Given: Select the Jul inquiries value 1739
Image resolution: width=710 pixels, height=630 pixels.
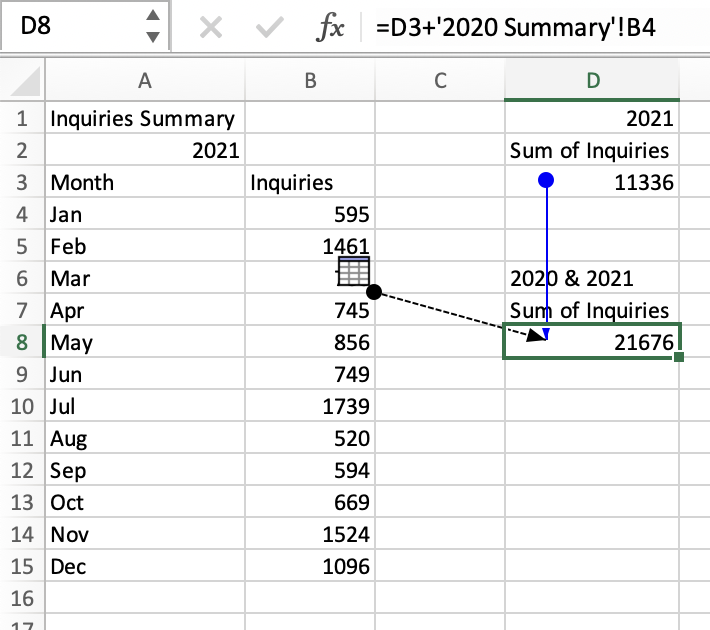Looking at the screenshot, I should pos(309,407).
